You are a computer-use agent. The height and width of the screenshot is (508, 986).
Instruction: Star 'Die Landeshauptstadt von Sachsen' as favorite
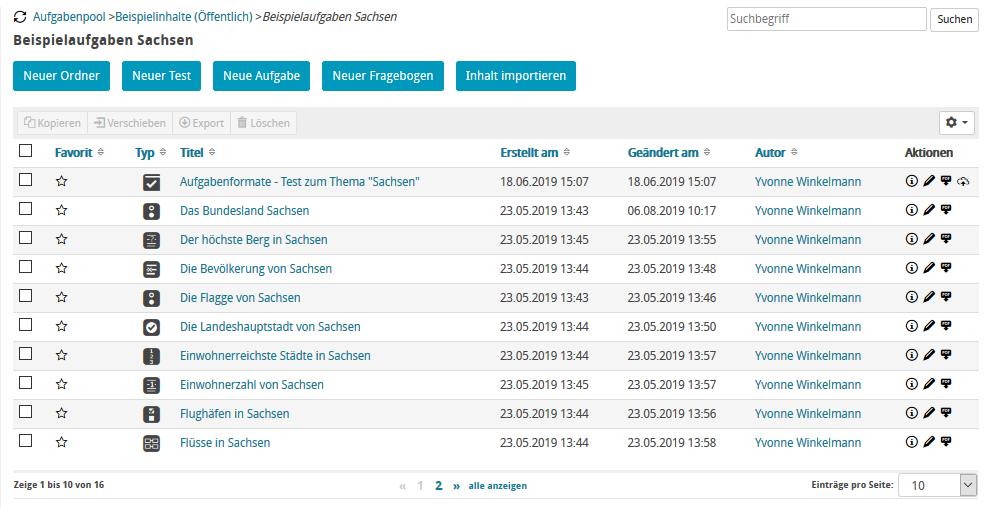tap(62, 326)
